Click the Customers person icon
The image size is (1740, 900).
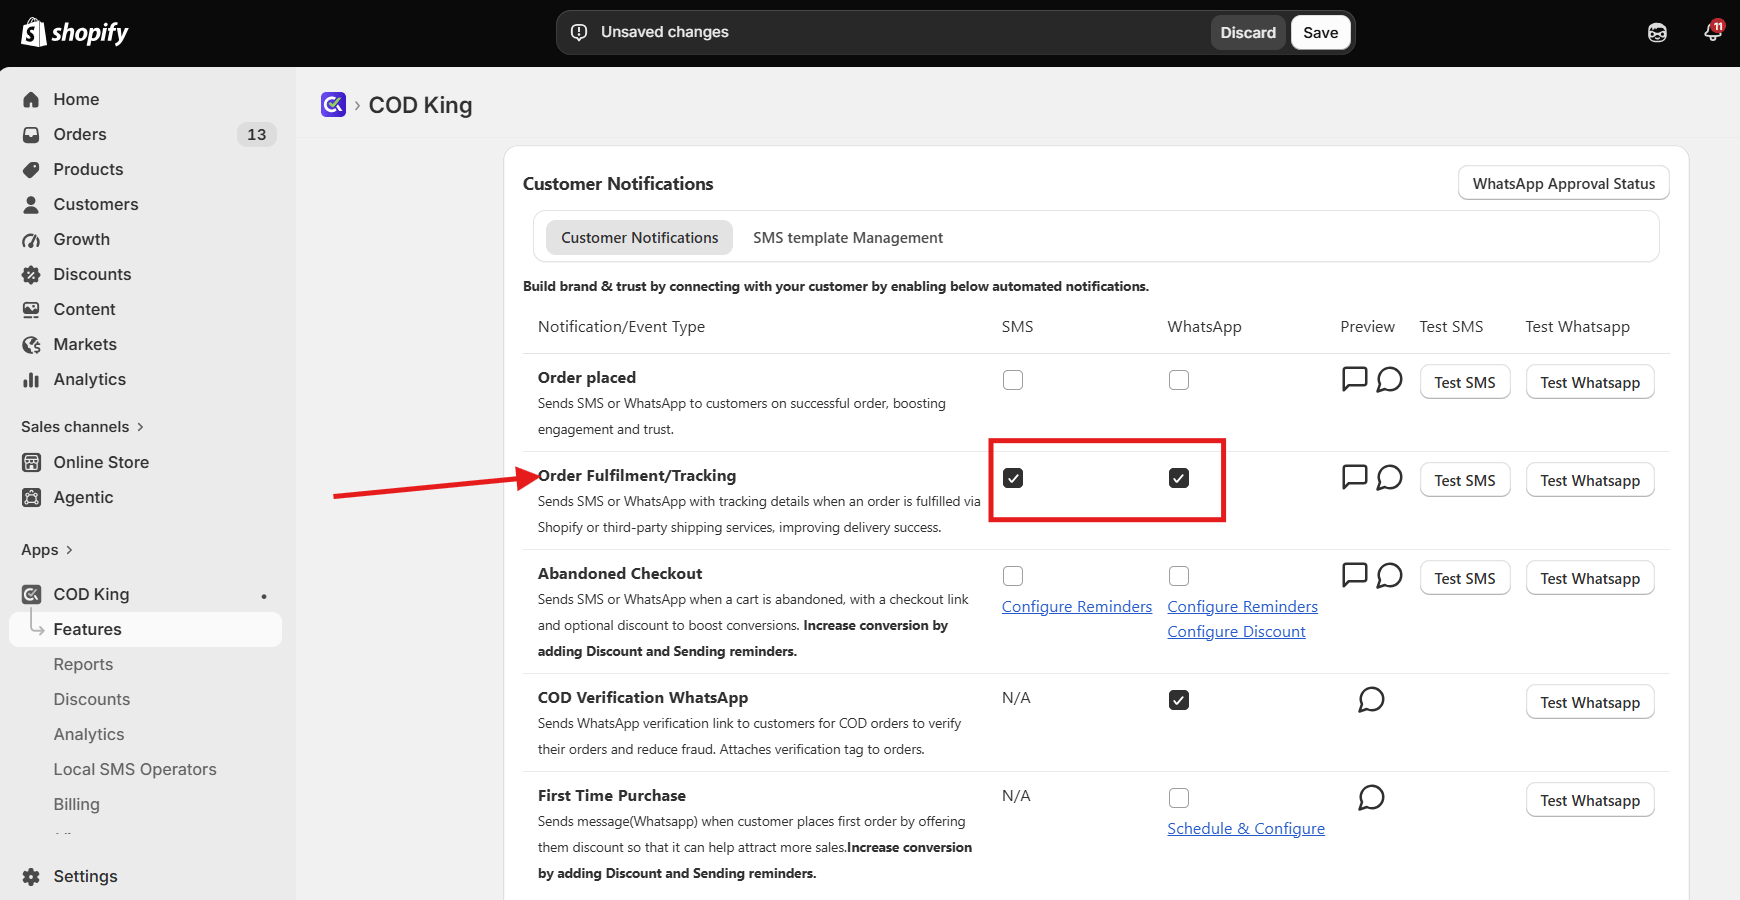coord(31,204)
